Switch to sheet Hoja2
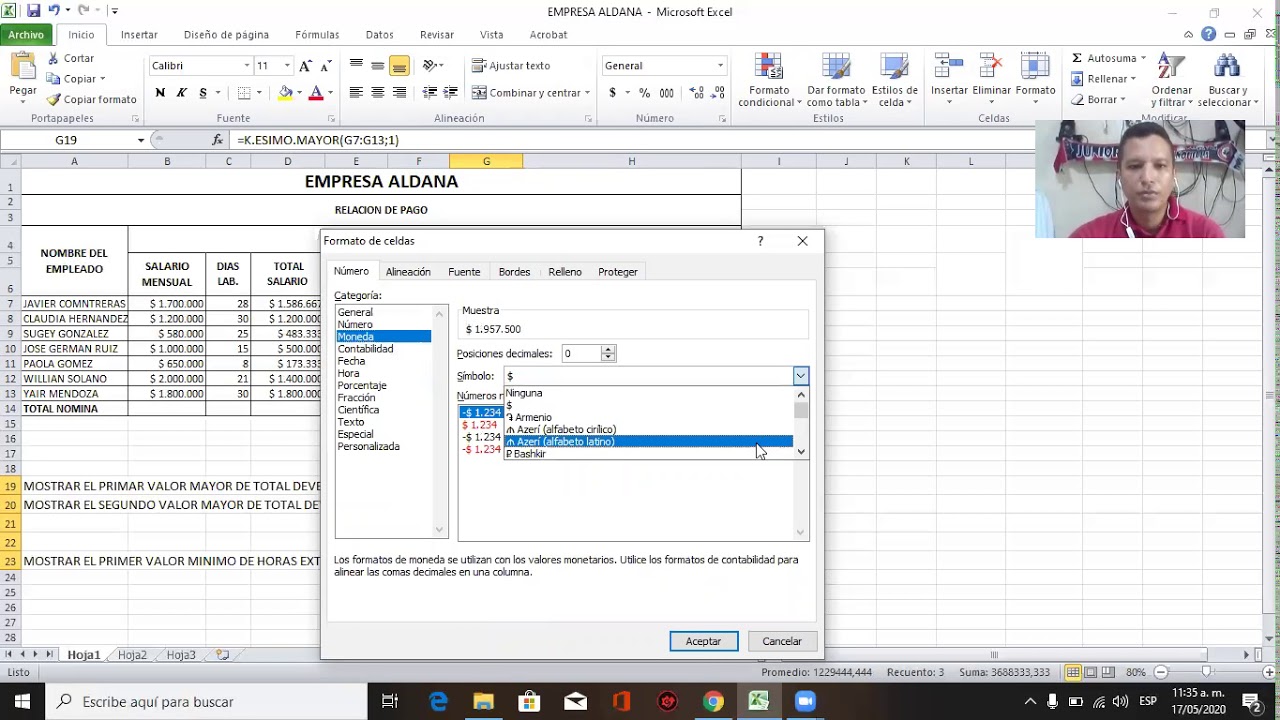Viewport: 1280px width, 720px height. pyautogui.click(x=132, y=655)
